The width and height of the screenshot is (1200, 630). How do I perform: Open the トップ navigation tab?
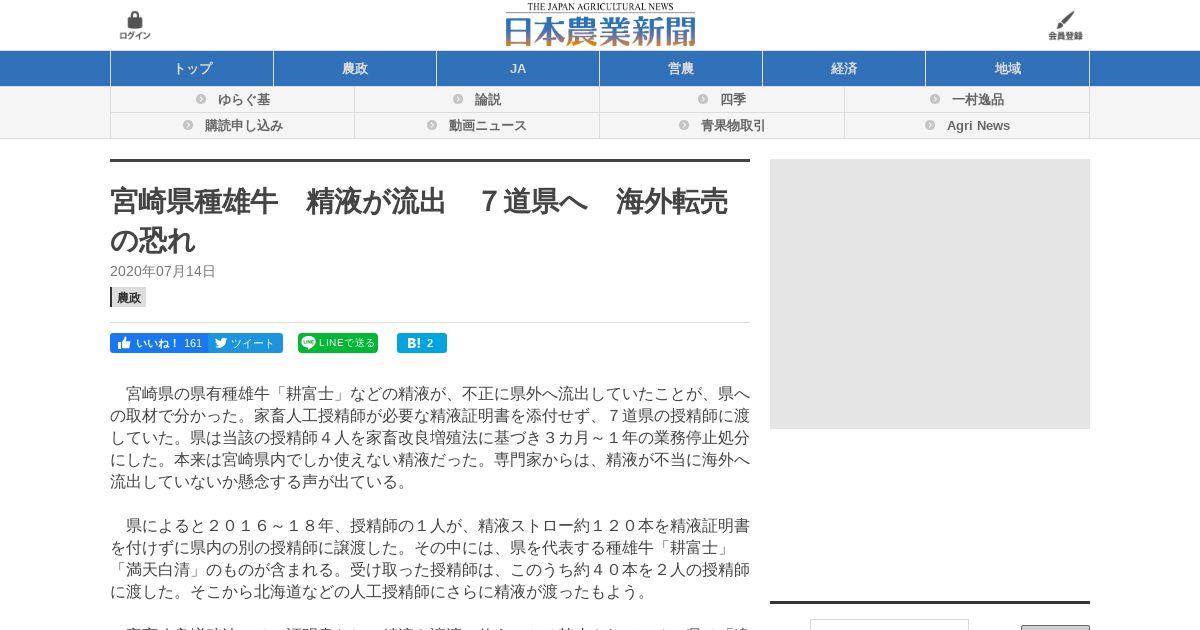(x=192, y=68)
